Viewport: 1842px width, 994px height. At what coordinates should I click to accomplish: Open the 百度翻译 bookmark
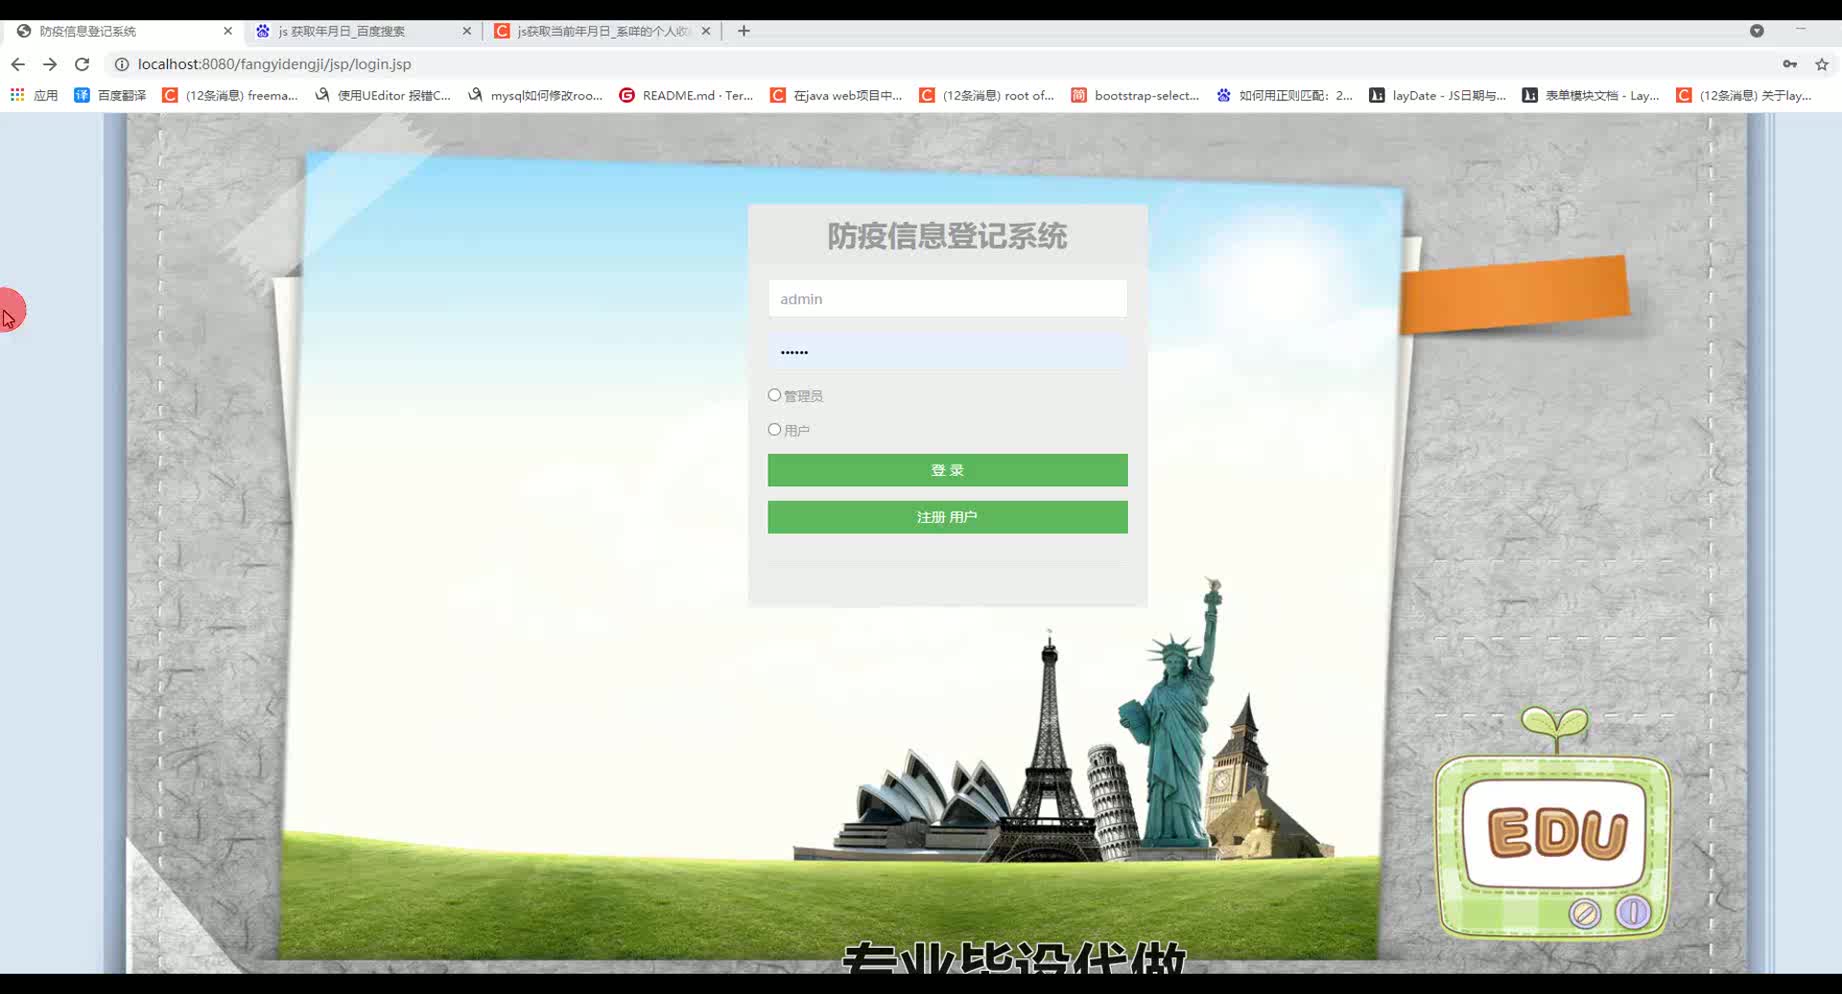110,95
